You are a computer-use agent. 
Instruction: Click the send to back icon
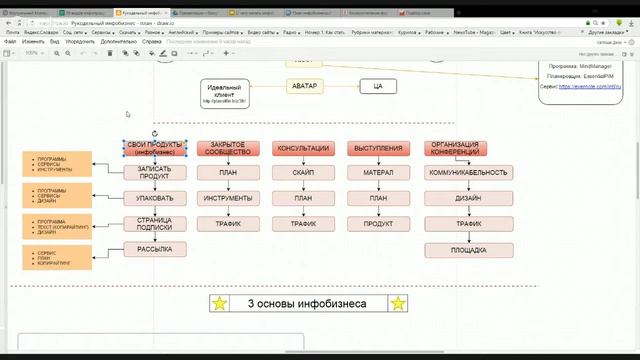point(136,53)
